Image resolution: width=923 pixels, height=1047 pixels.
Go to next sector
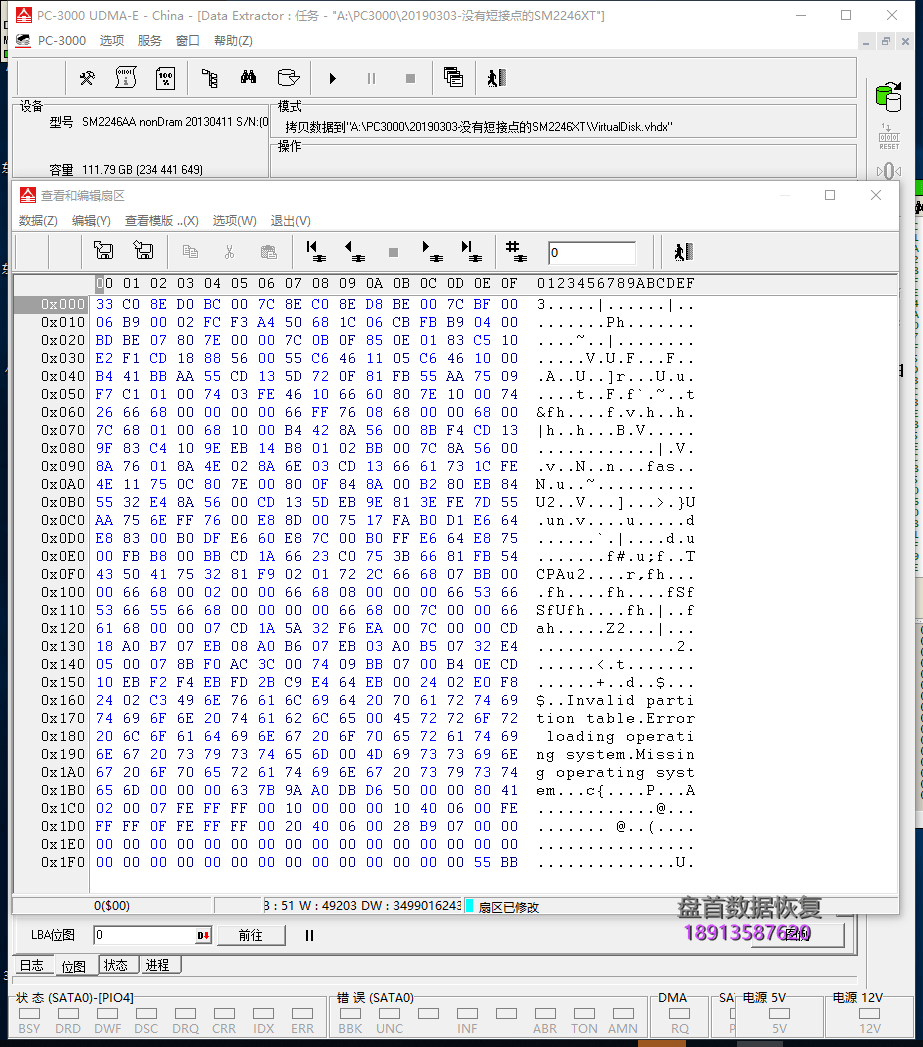(432, 251)
